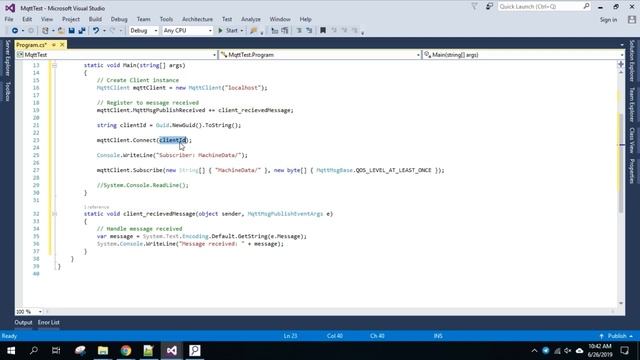Open the Error List panel tab
The height and width of the screenshot is (360, 640).
click(x=49, y=322)
